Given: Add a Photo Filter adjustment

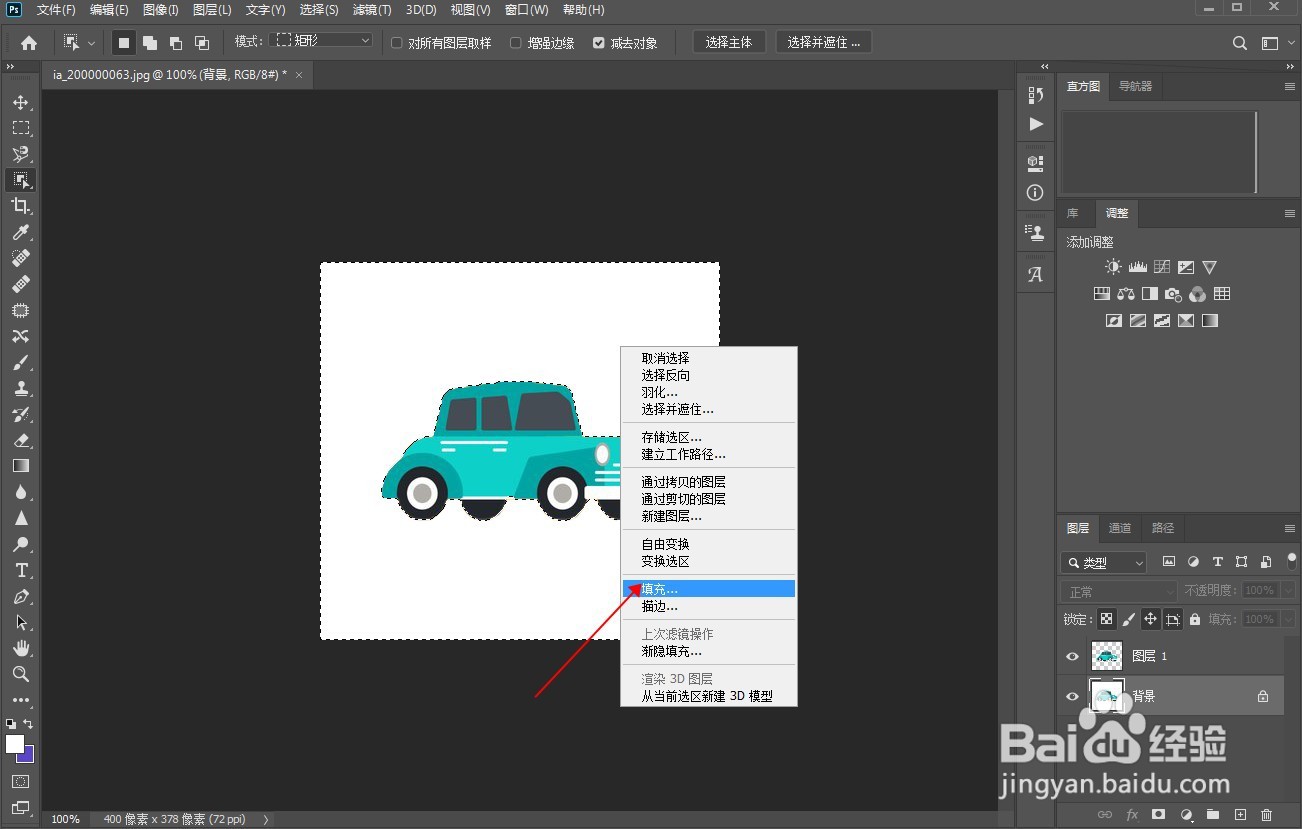Looking at the screenshot, I should tap(1174, 294).
